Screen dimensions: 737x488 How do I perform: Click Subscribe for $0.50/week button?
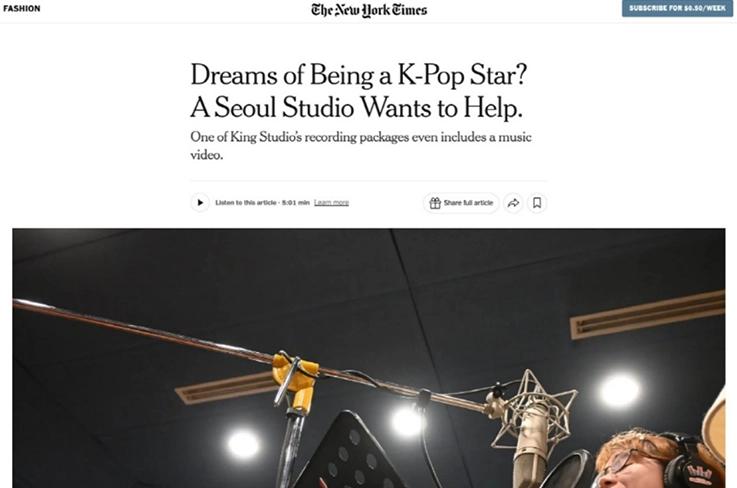click(x=677, y=8)
